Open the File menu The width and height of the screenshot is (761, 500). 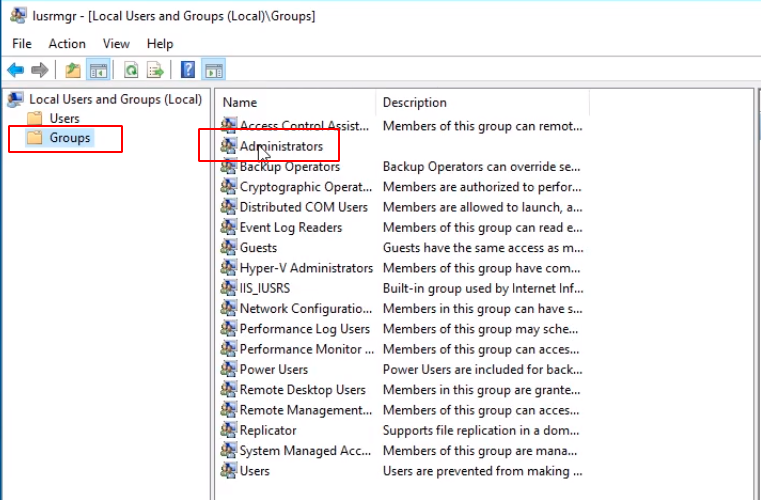click(x=22, y=44)
